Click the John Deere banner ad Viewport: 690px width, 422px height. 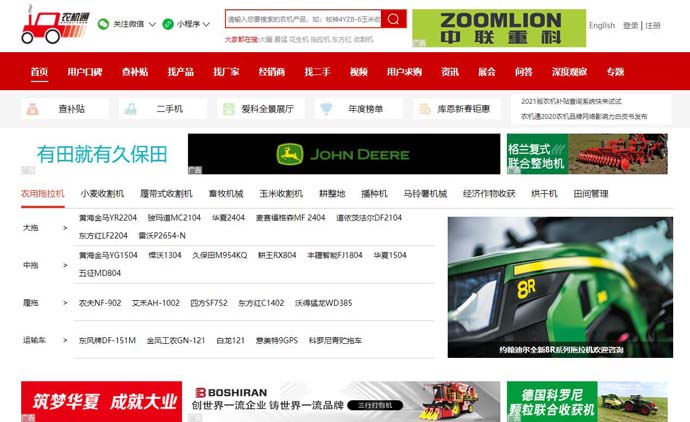344,154
